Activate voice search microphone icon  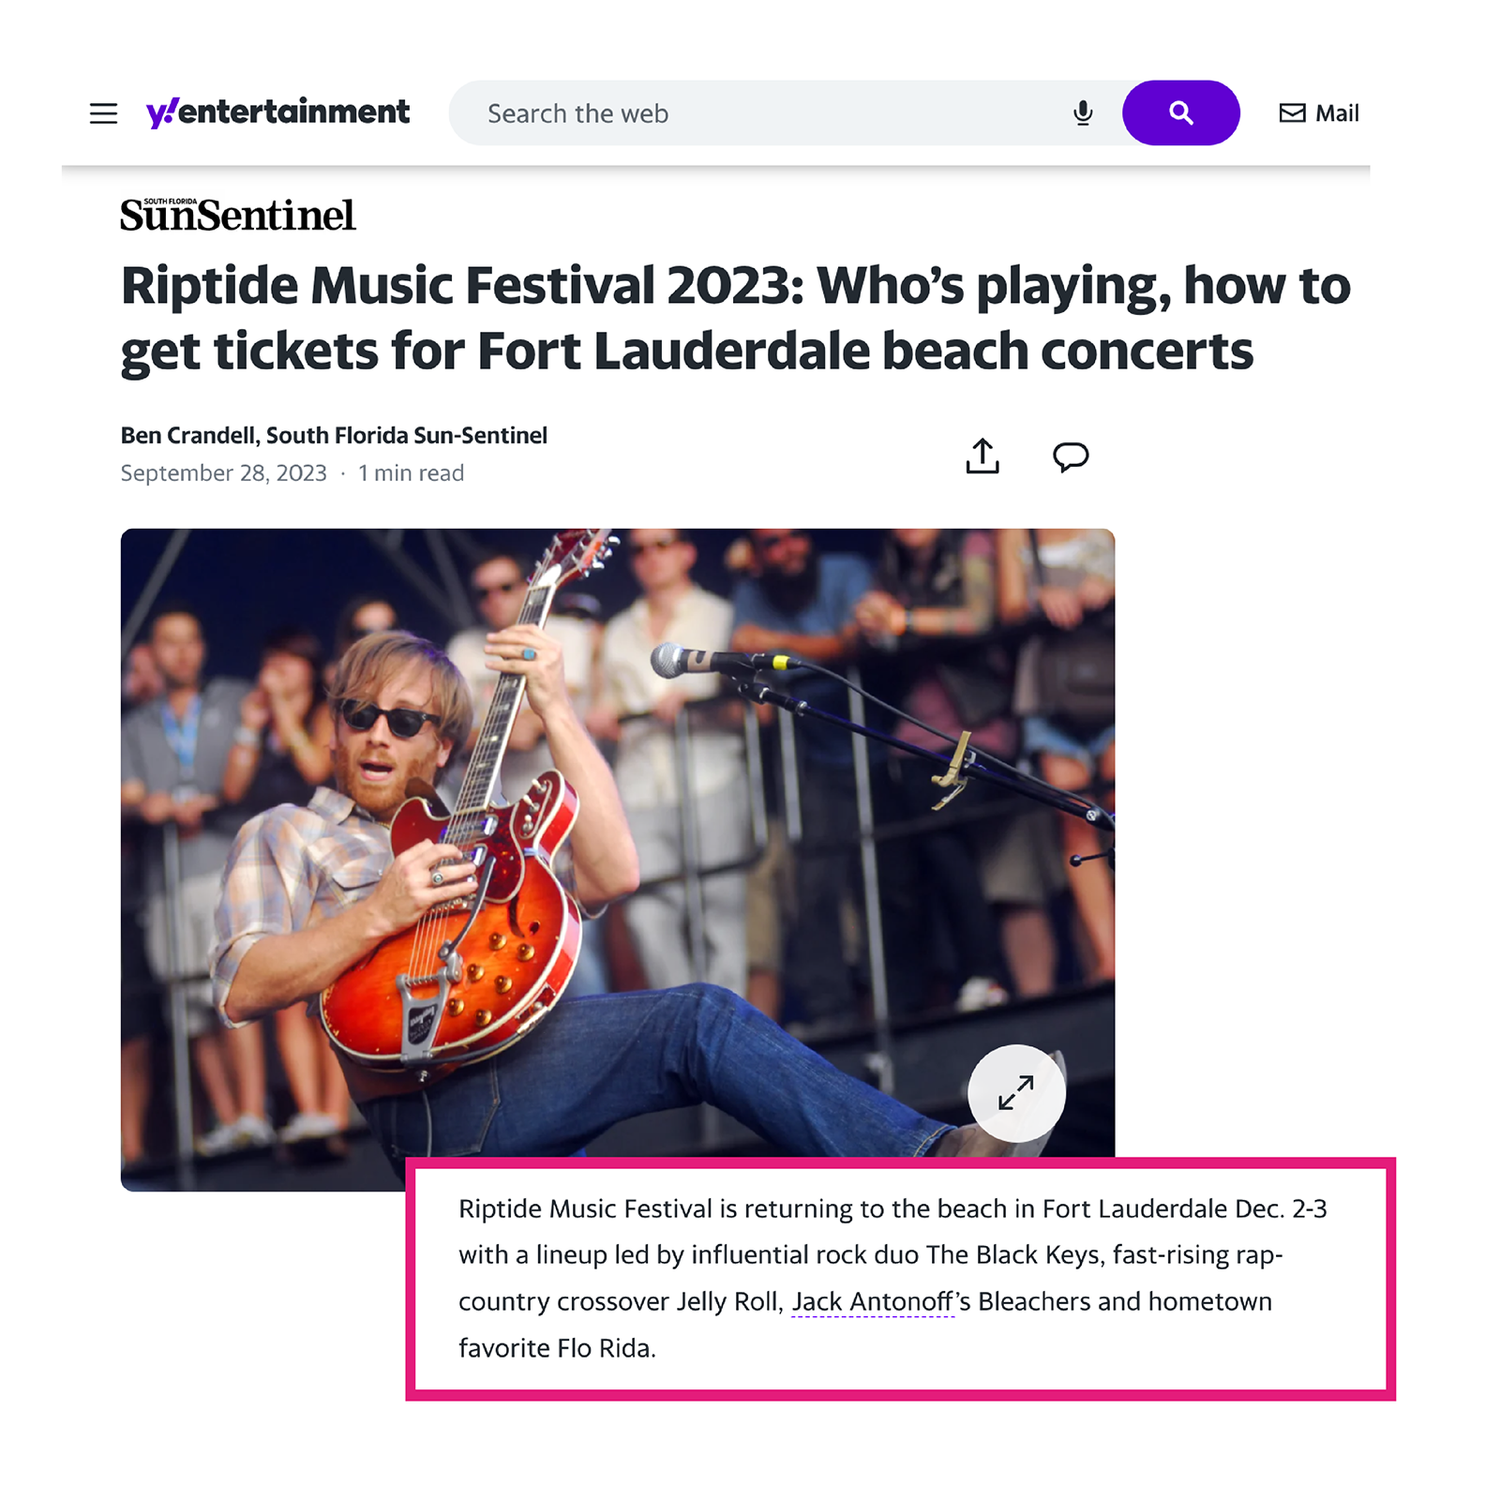tap(1082, 113)
